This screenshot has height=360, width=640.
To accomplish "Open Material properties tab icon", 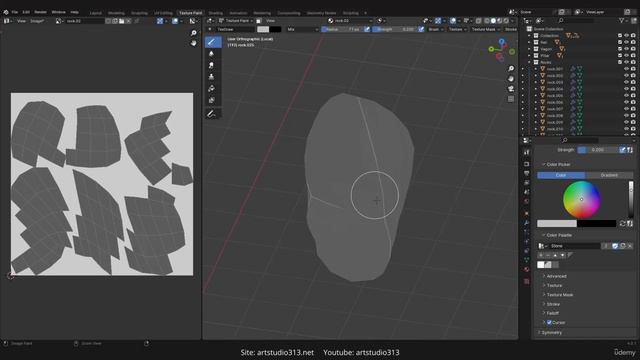I will (527, 269).
